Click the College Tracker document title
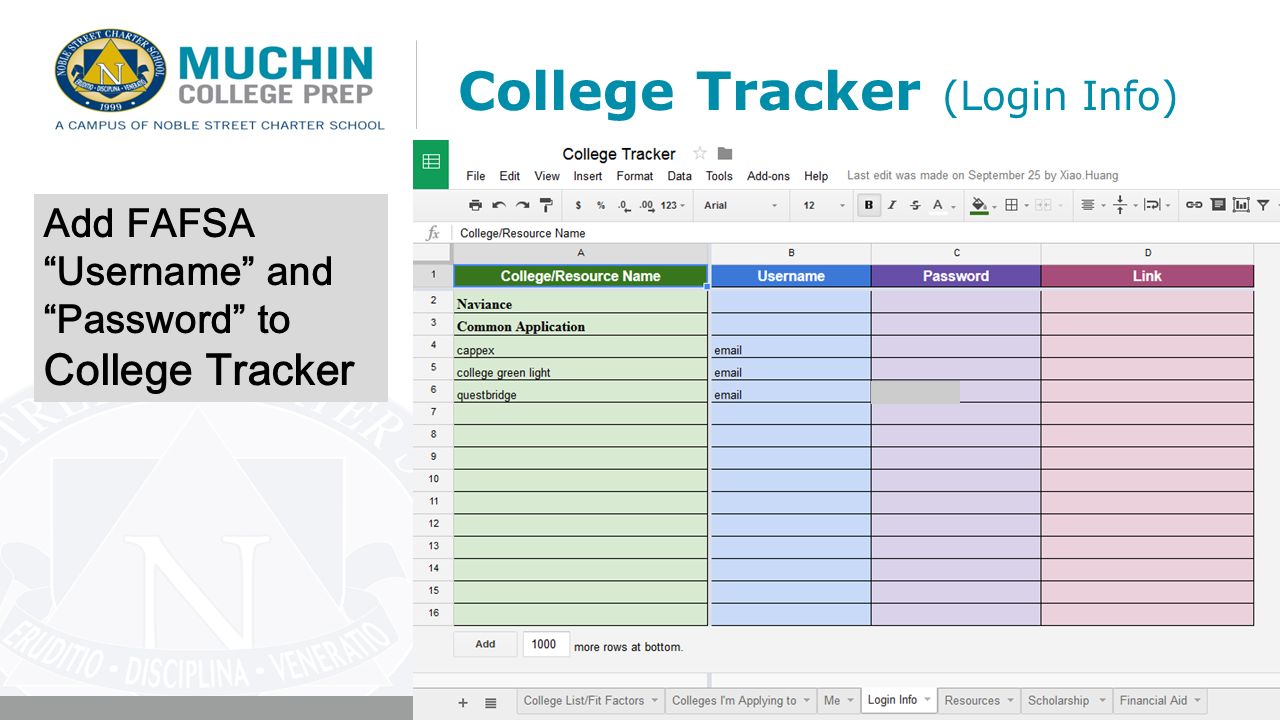The width and height of the screenshot is (1280, 720). tap(619, 154)
